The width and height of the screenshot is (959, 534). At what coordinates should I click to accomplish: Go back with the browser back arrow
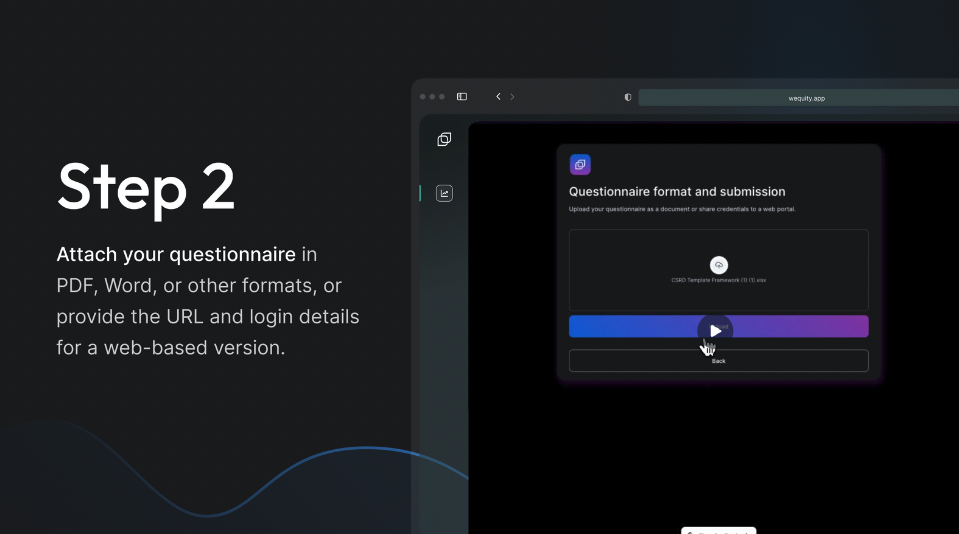click(x=498, y=97)
